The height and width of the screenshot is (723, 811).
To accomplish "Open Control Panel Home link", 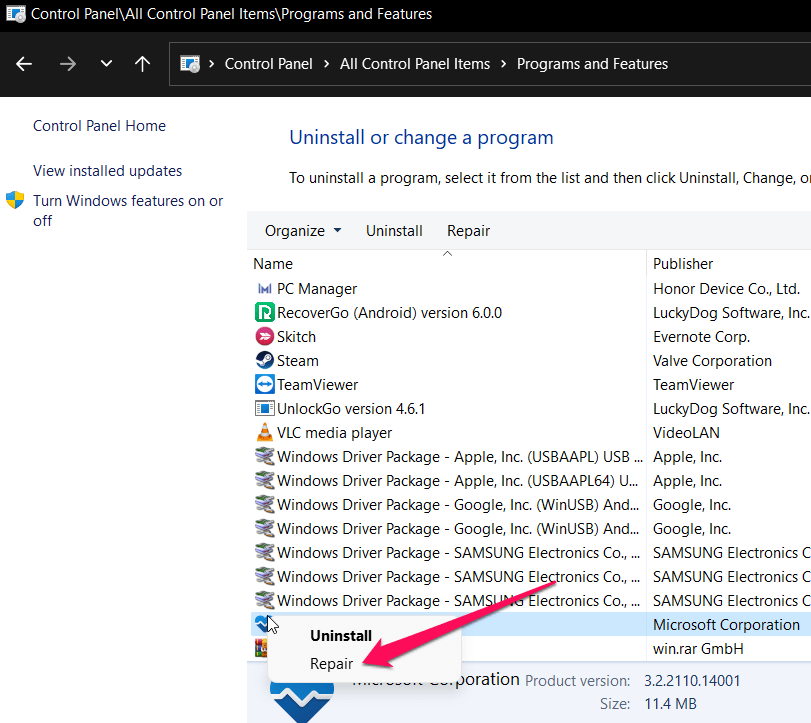I will (x=99, y=126).
